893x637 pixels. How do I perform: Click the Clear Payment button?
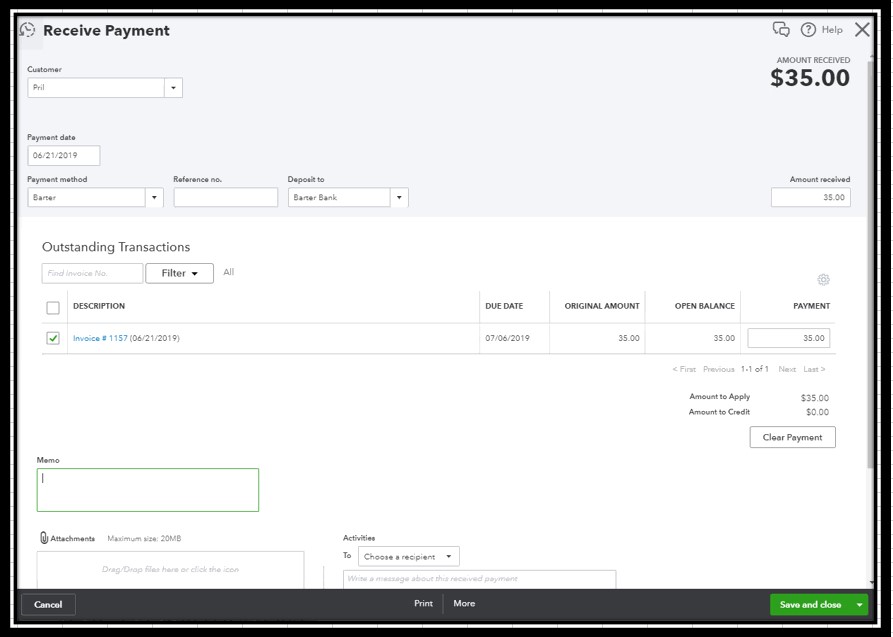[792, 437]
